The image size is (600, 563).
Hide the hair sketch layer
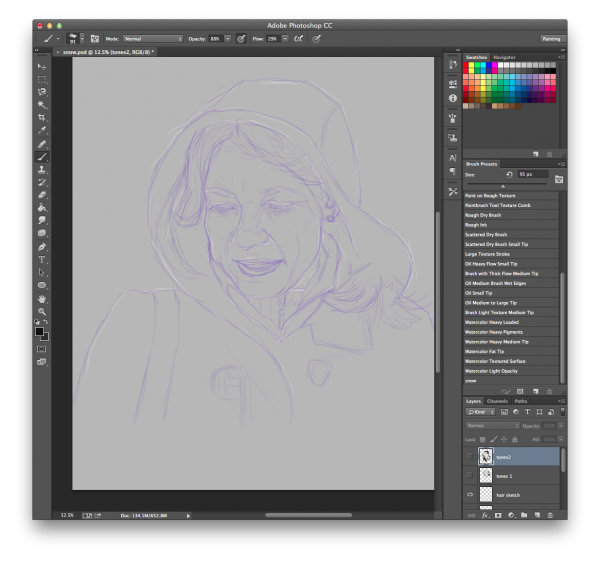coord(470,495)
